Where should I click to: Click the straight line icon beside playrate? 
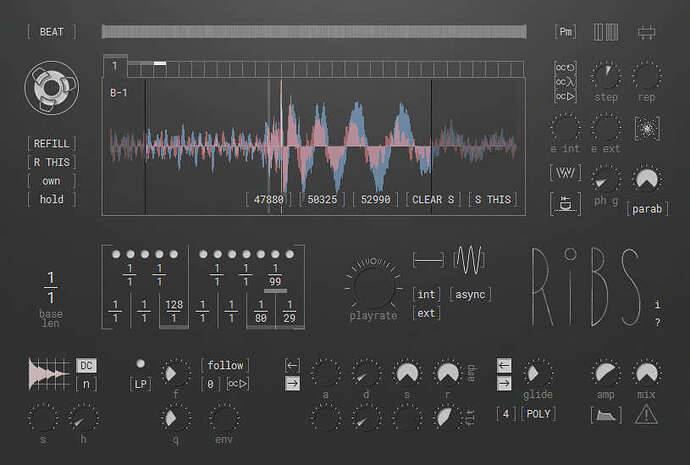pos(429,260)
